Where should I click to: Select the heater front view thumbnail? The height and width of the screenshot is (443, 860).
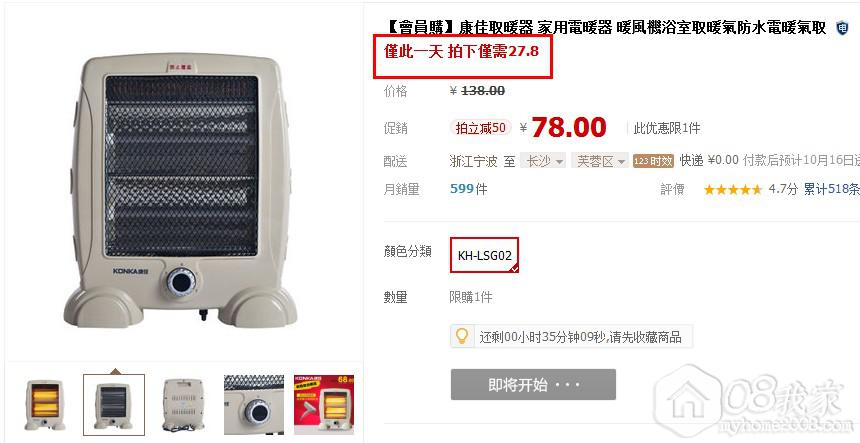tap(114, 405)
